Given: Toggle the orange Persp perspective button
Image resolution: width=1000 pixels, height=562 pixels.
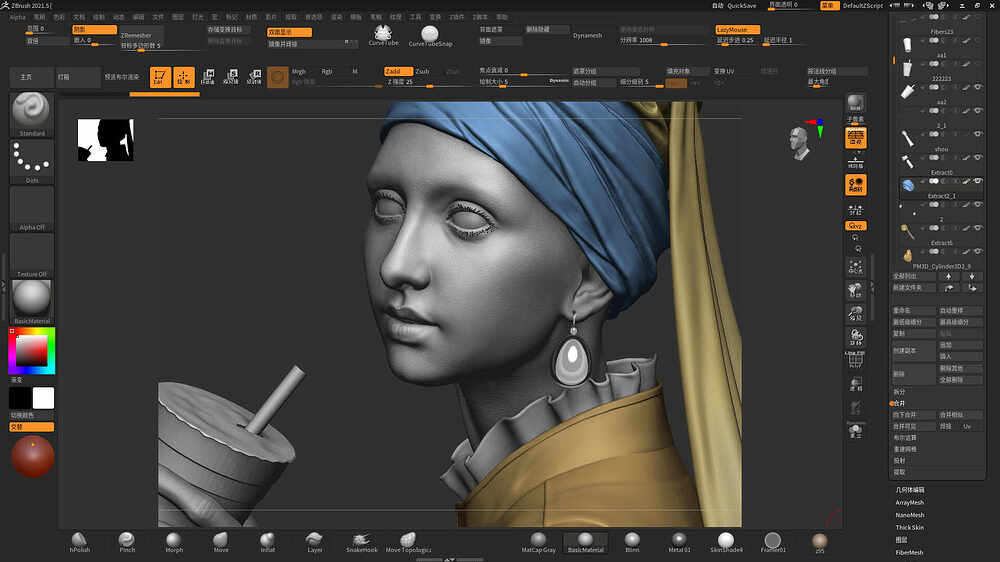Looking at the screenshot, I should pyautogui.click(x=856, y=138).
